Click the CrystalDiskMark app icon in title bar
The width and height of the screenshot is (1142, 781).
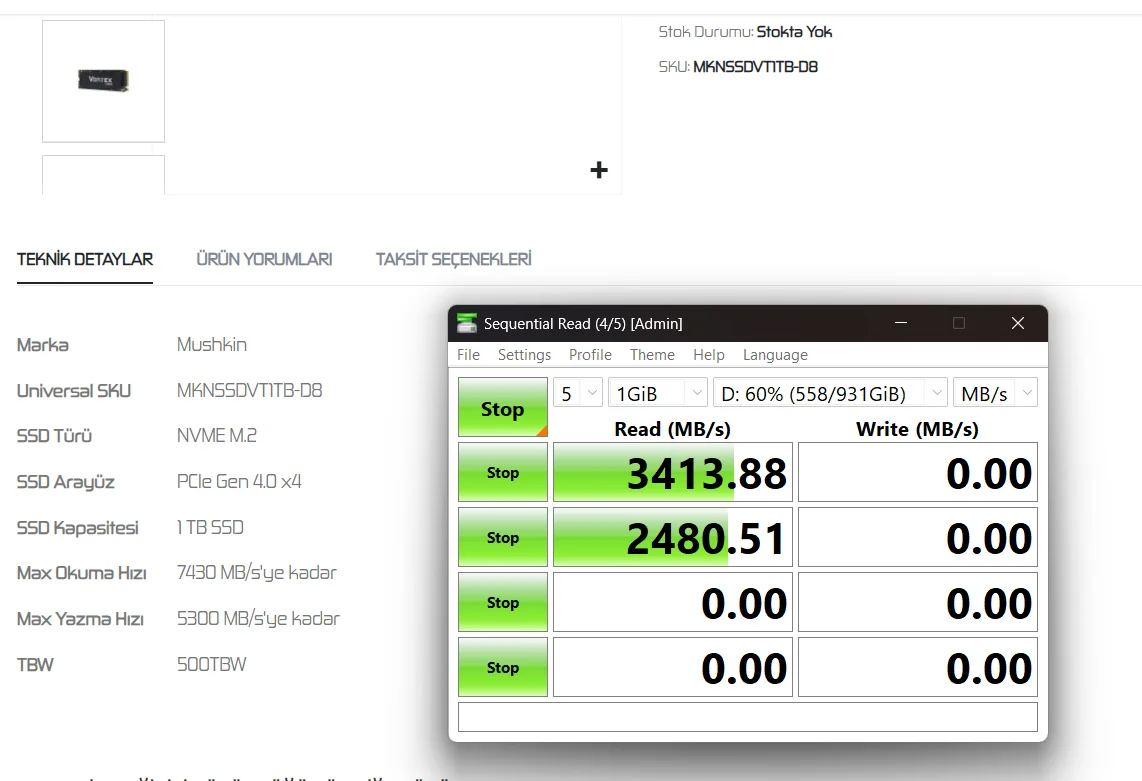pyautogui.click(x=466, y=323)
